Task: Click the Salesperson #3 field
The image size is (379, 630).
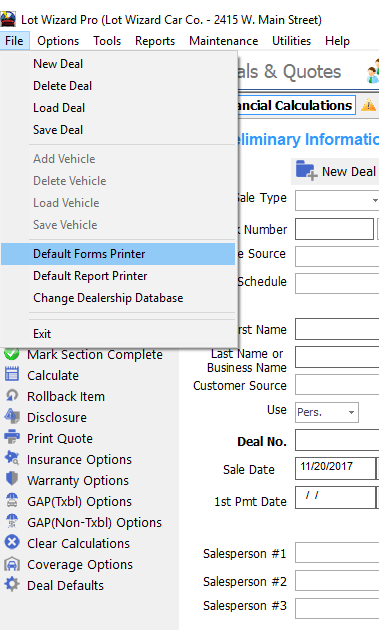Action: [x=337, y=608]
